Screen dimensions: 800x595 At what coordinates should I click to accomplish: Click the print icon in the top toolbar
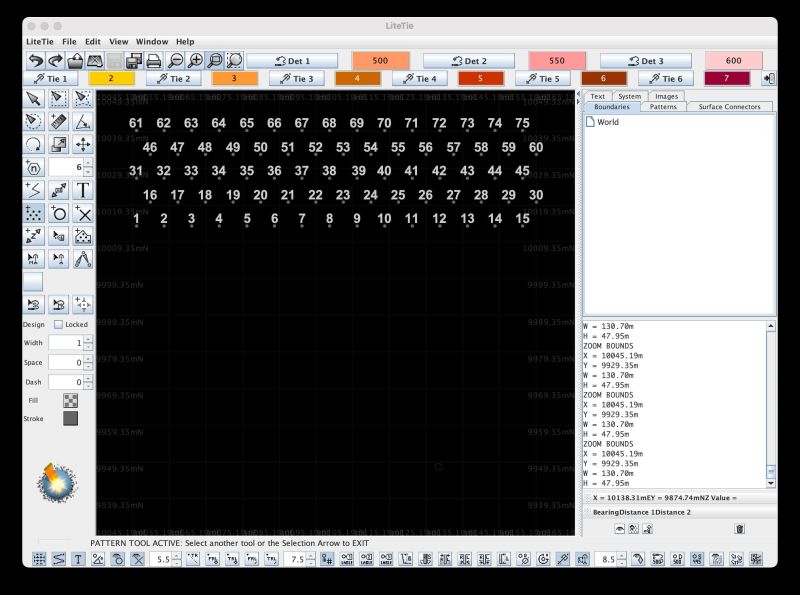[x=155, y=58]
